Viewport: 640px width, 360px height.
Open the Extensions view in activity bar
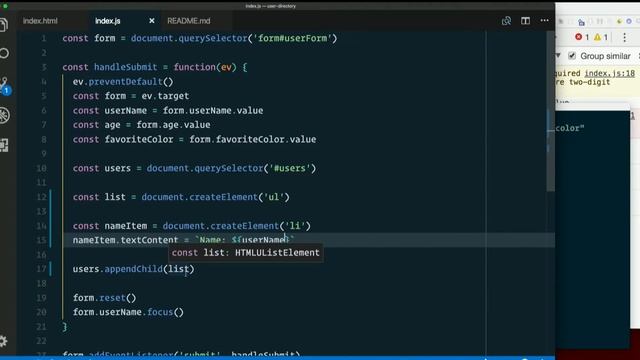[x=4, y=145]
